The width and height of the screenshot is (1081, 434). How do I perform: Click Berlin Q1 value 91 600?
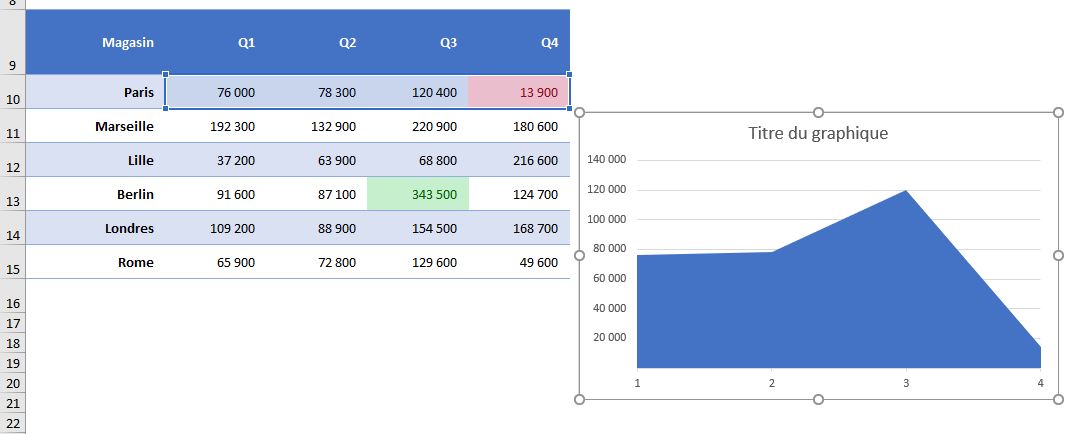point(216,194)
